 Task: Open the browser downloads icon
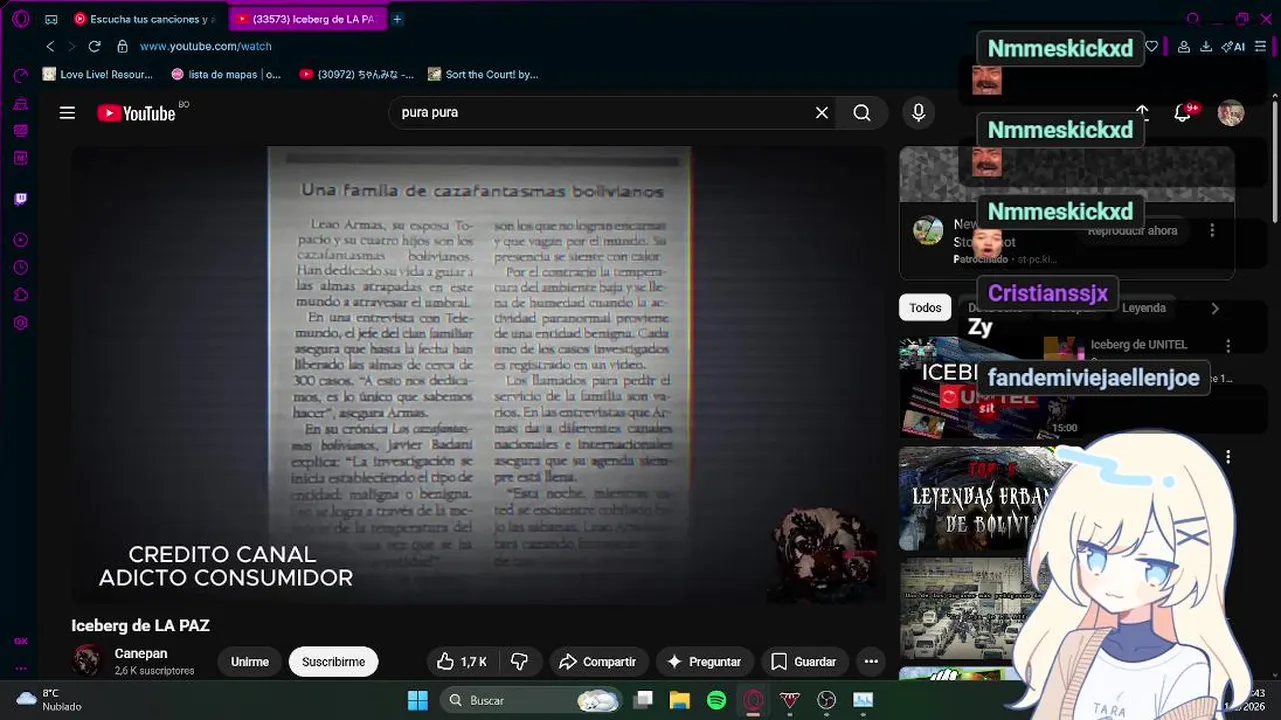click(x=1206, y=46)
